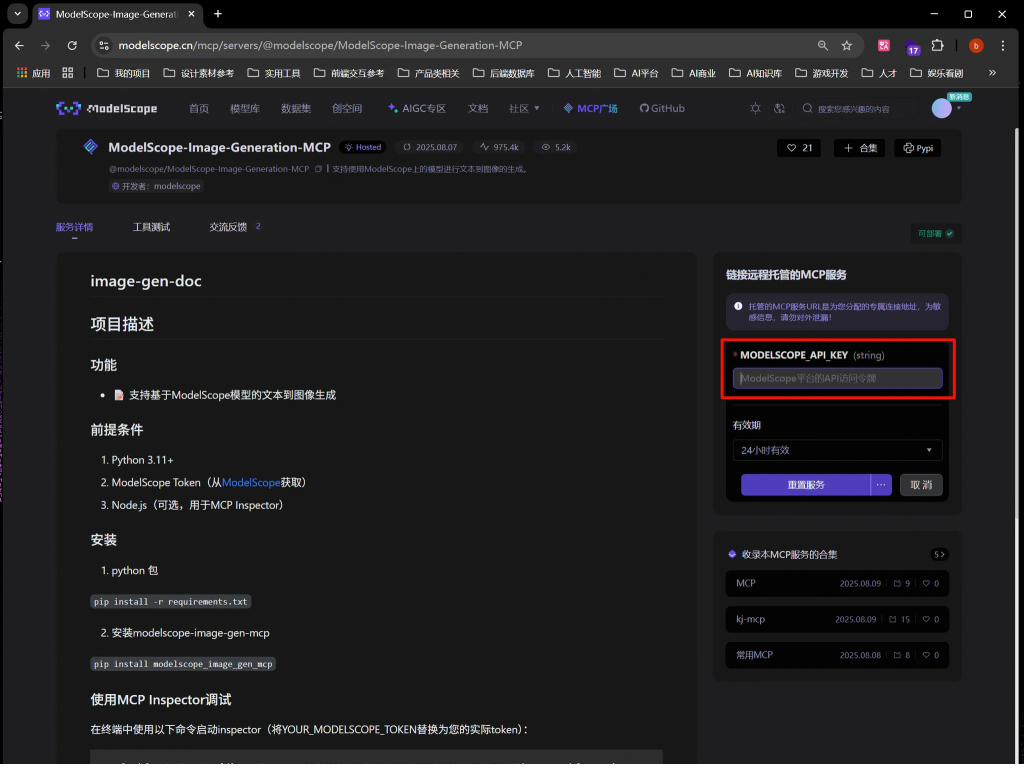1024x776 pixels.
Task: Open 数据集 in the navigation
Action: (x=296, y=108)
